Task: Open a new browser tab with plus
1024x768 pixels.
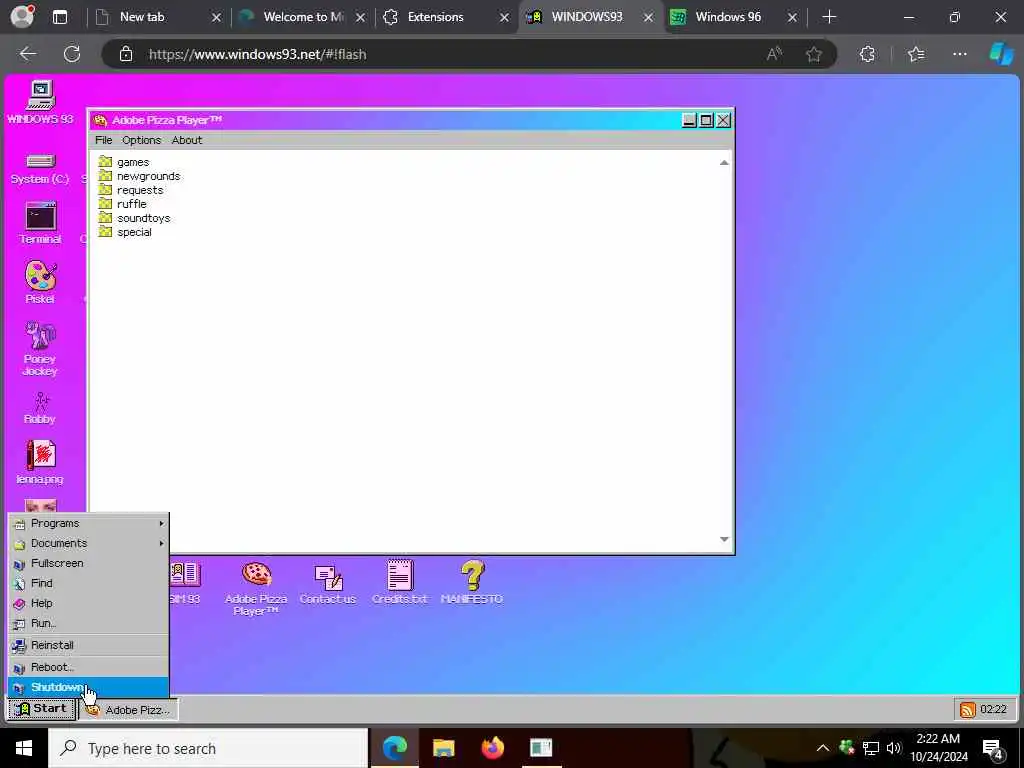Action: [829, 17]
